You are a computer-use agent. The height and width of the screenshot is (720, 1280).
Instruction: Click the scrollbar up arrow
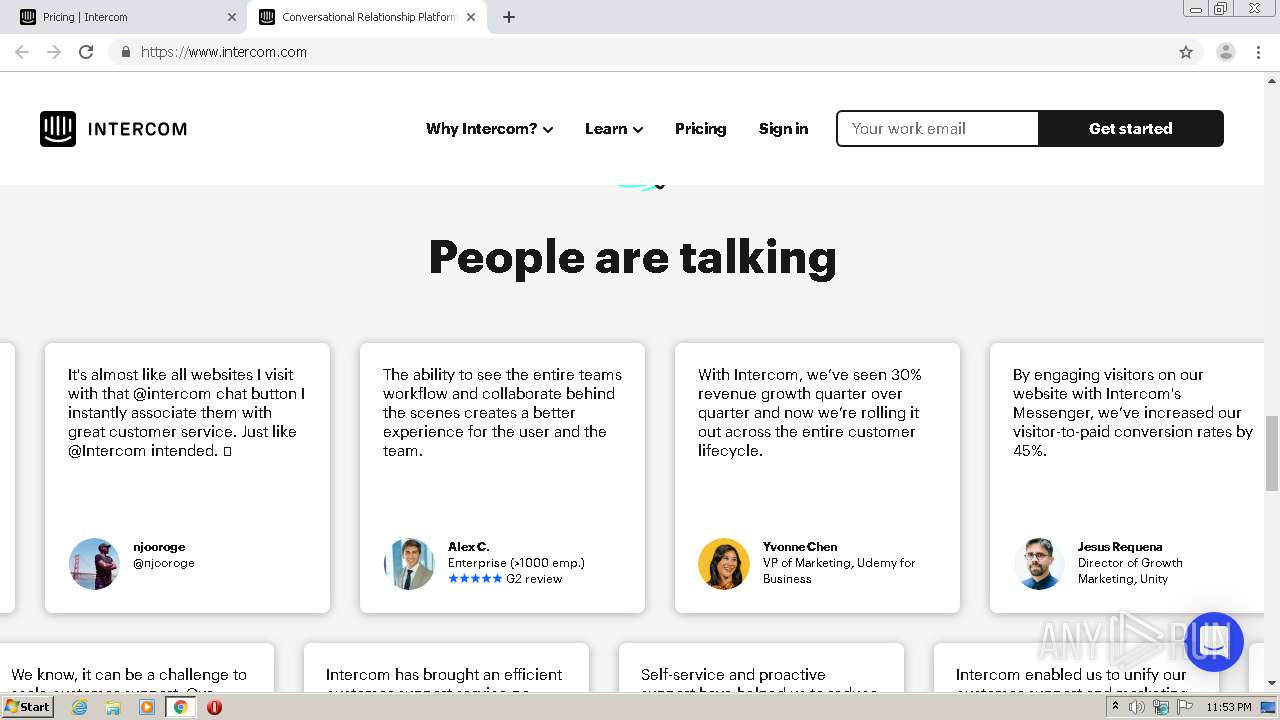1272,79
